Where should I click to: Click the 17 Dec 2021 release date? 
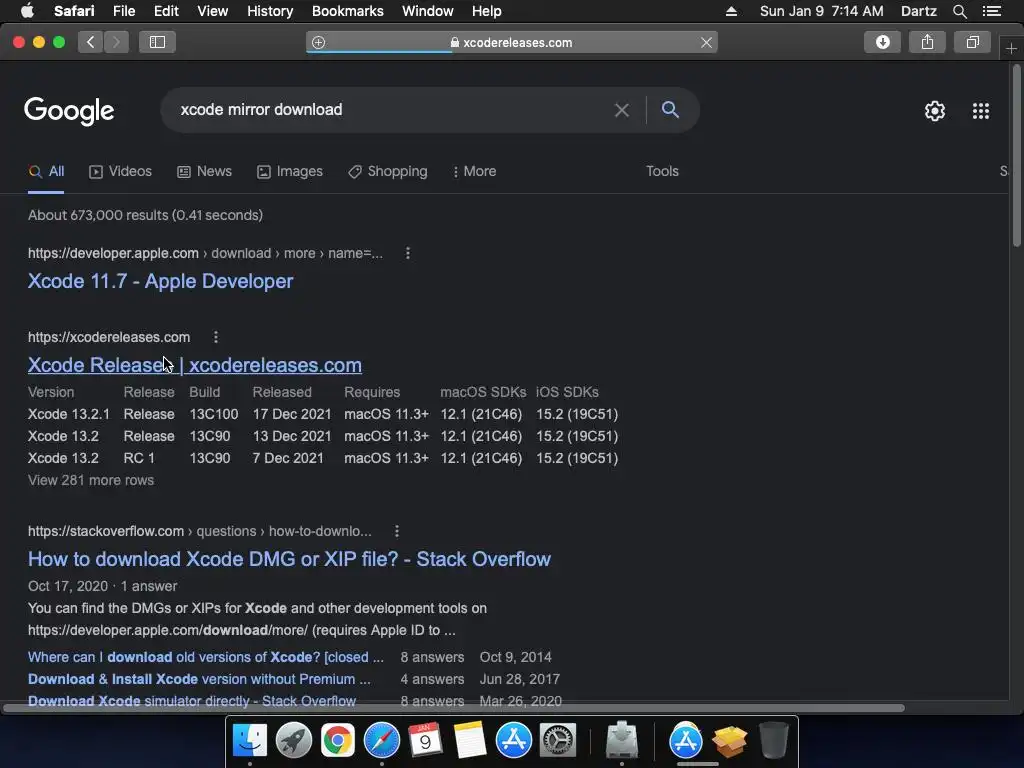pyautogui.click(x=292, y=414)
